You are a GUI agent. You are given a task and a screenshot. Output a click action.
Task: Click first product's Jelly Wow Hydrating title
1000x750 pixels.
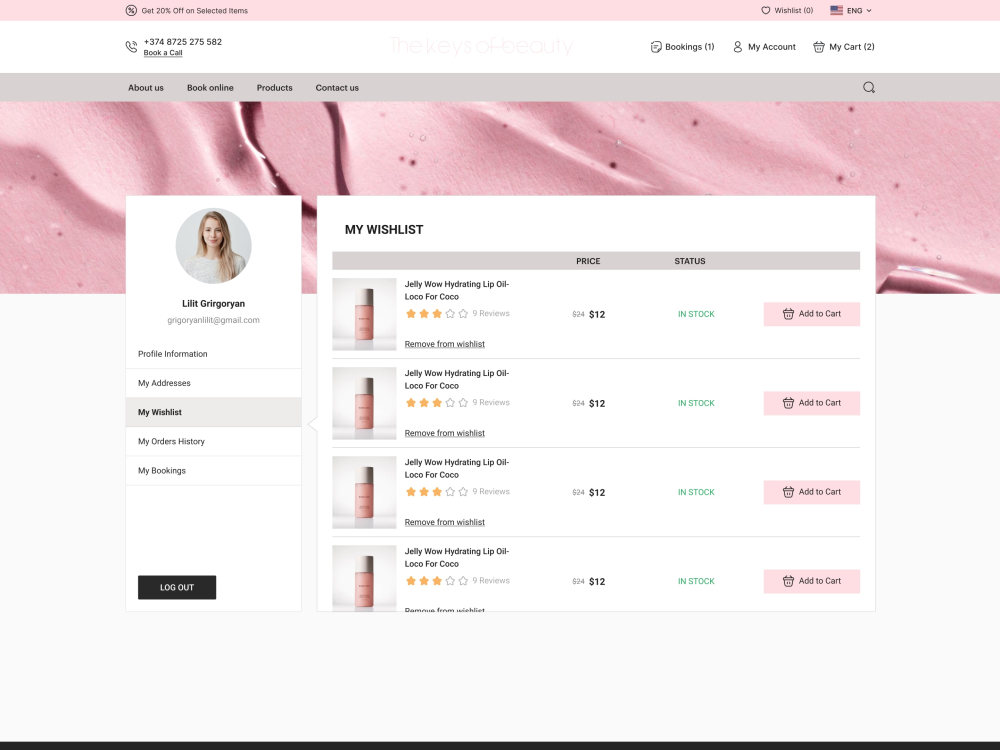point(457,290)
